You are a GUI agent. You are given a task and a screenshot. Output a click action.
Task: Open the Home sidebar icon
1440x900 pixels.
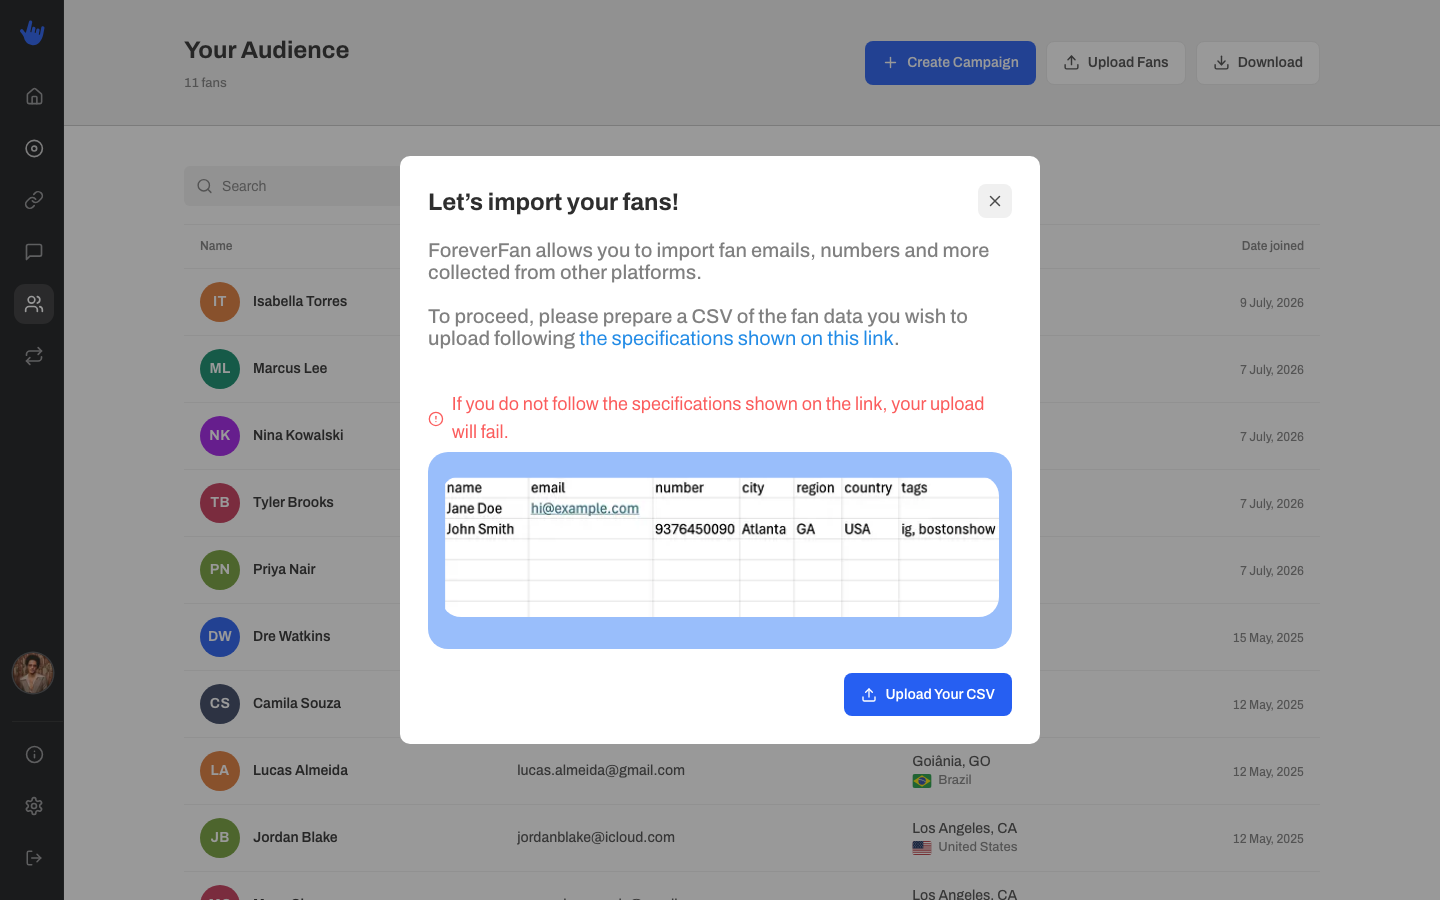tap(34, 96)
